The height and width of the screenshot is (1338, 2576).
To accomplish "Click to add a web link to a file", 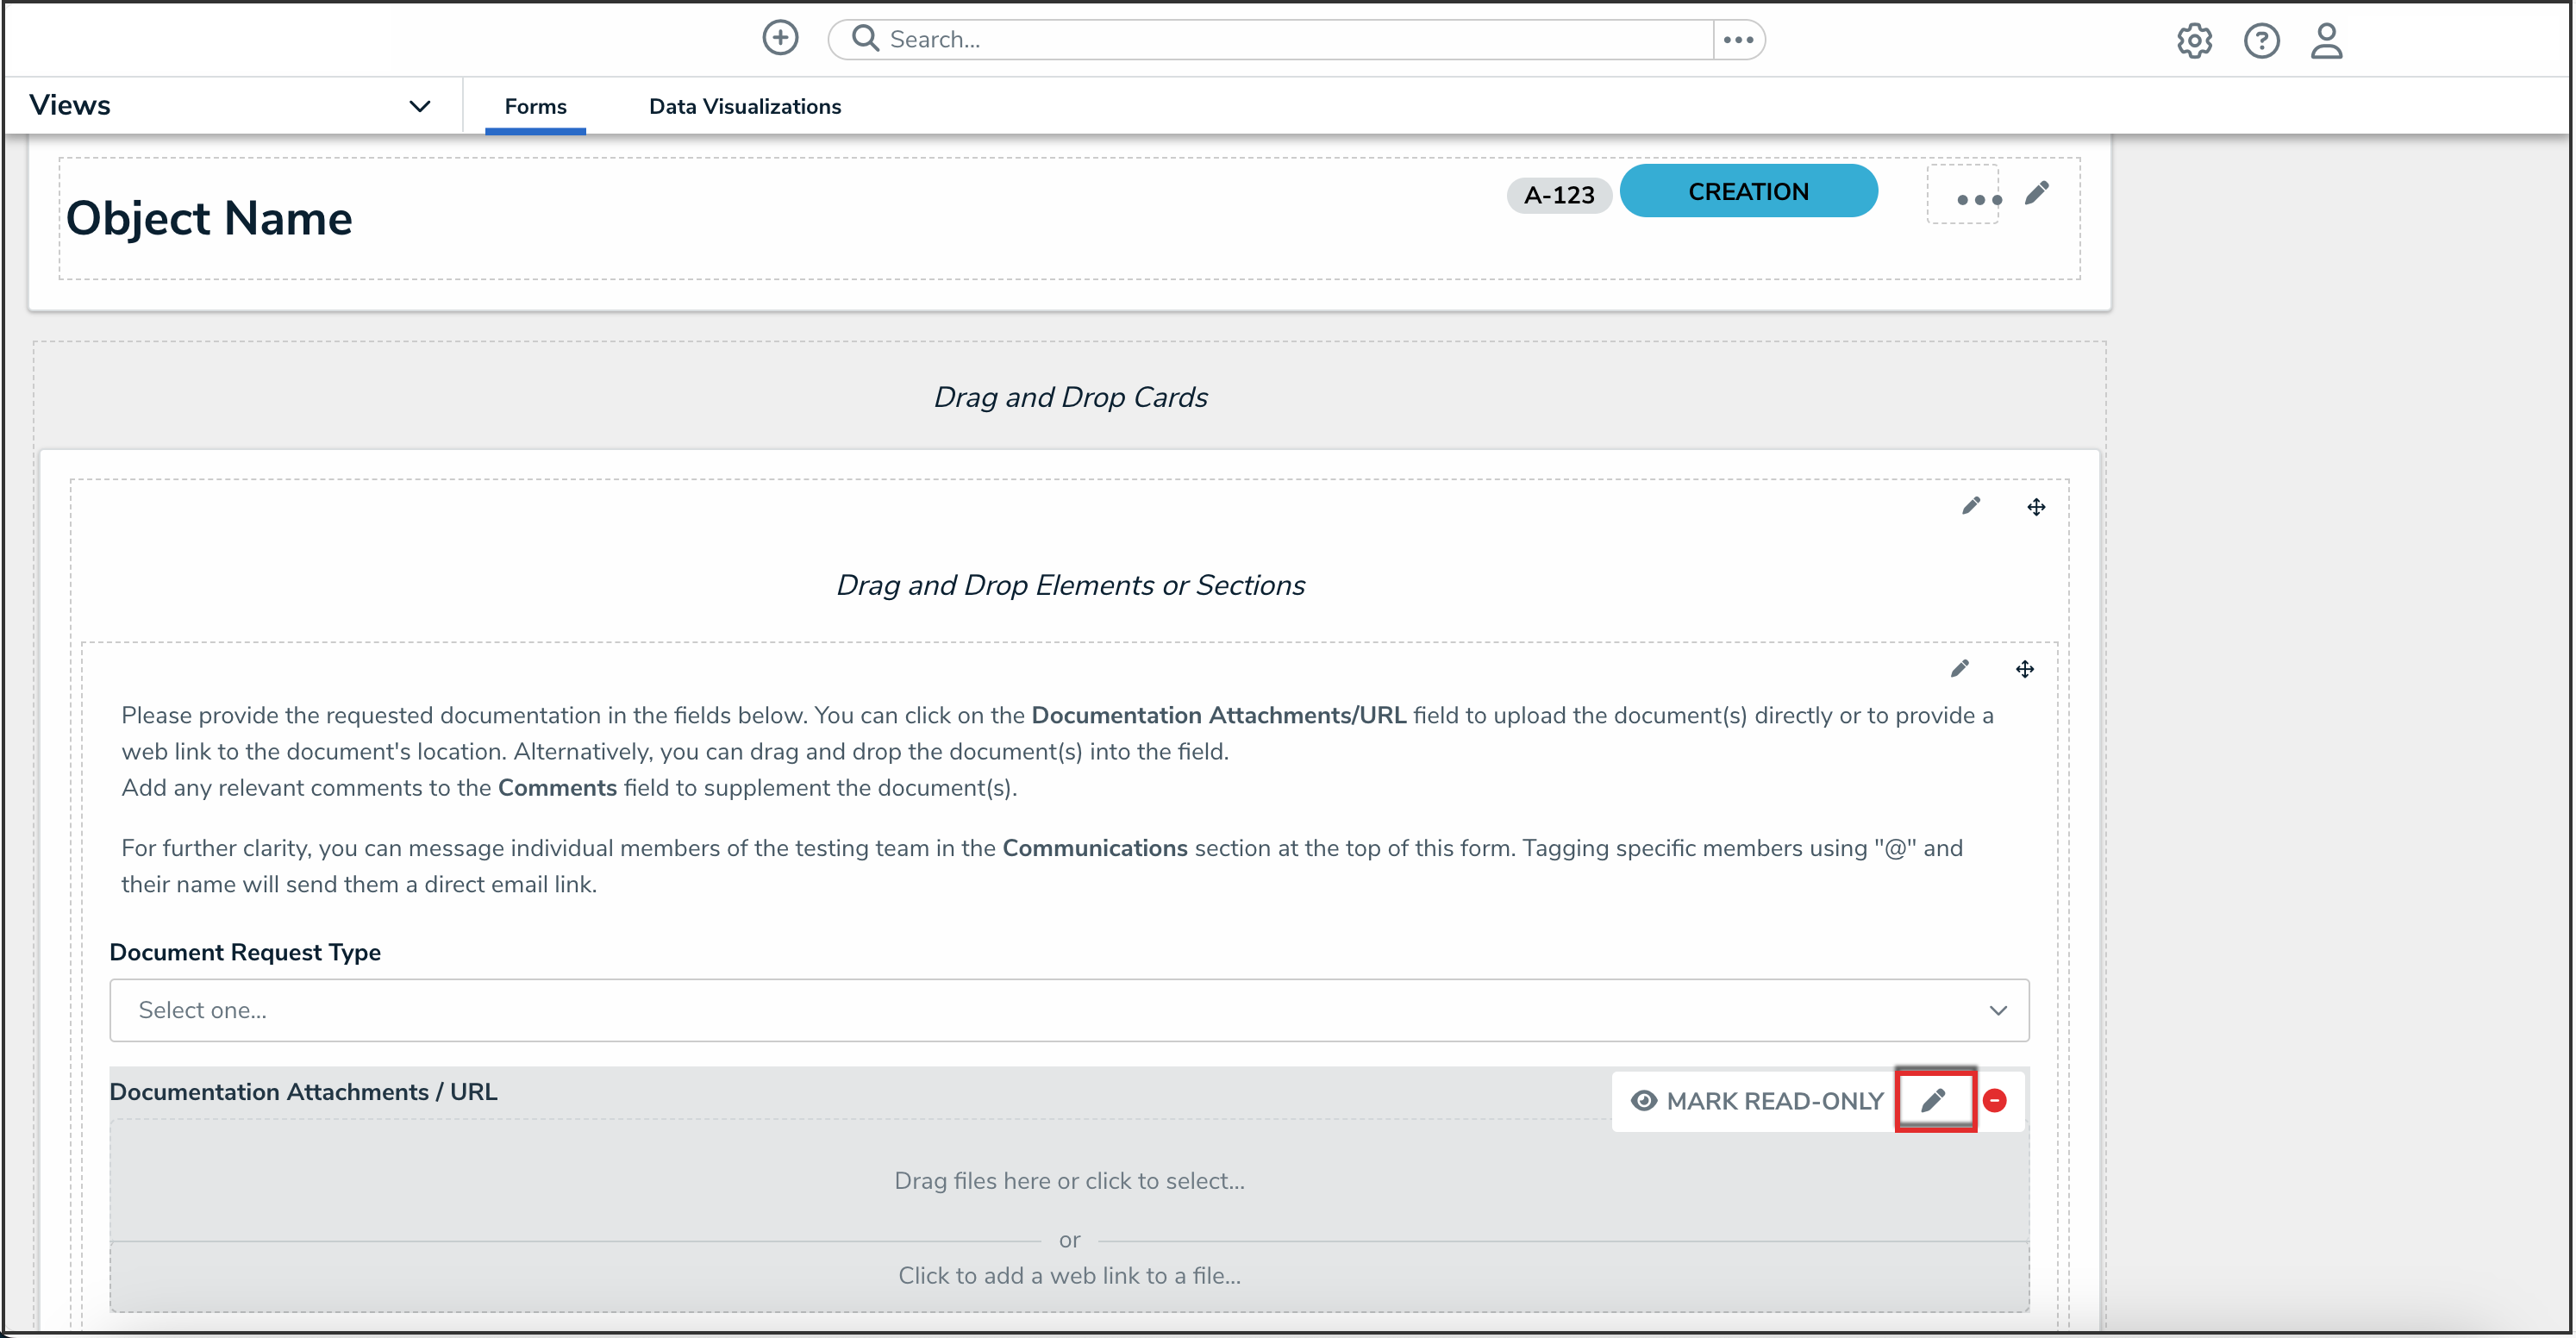I will pos(1068,1275).
